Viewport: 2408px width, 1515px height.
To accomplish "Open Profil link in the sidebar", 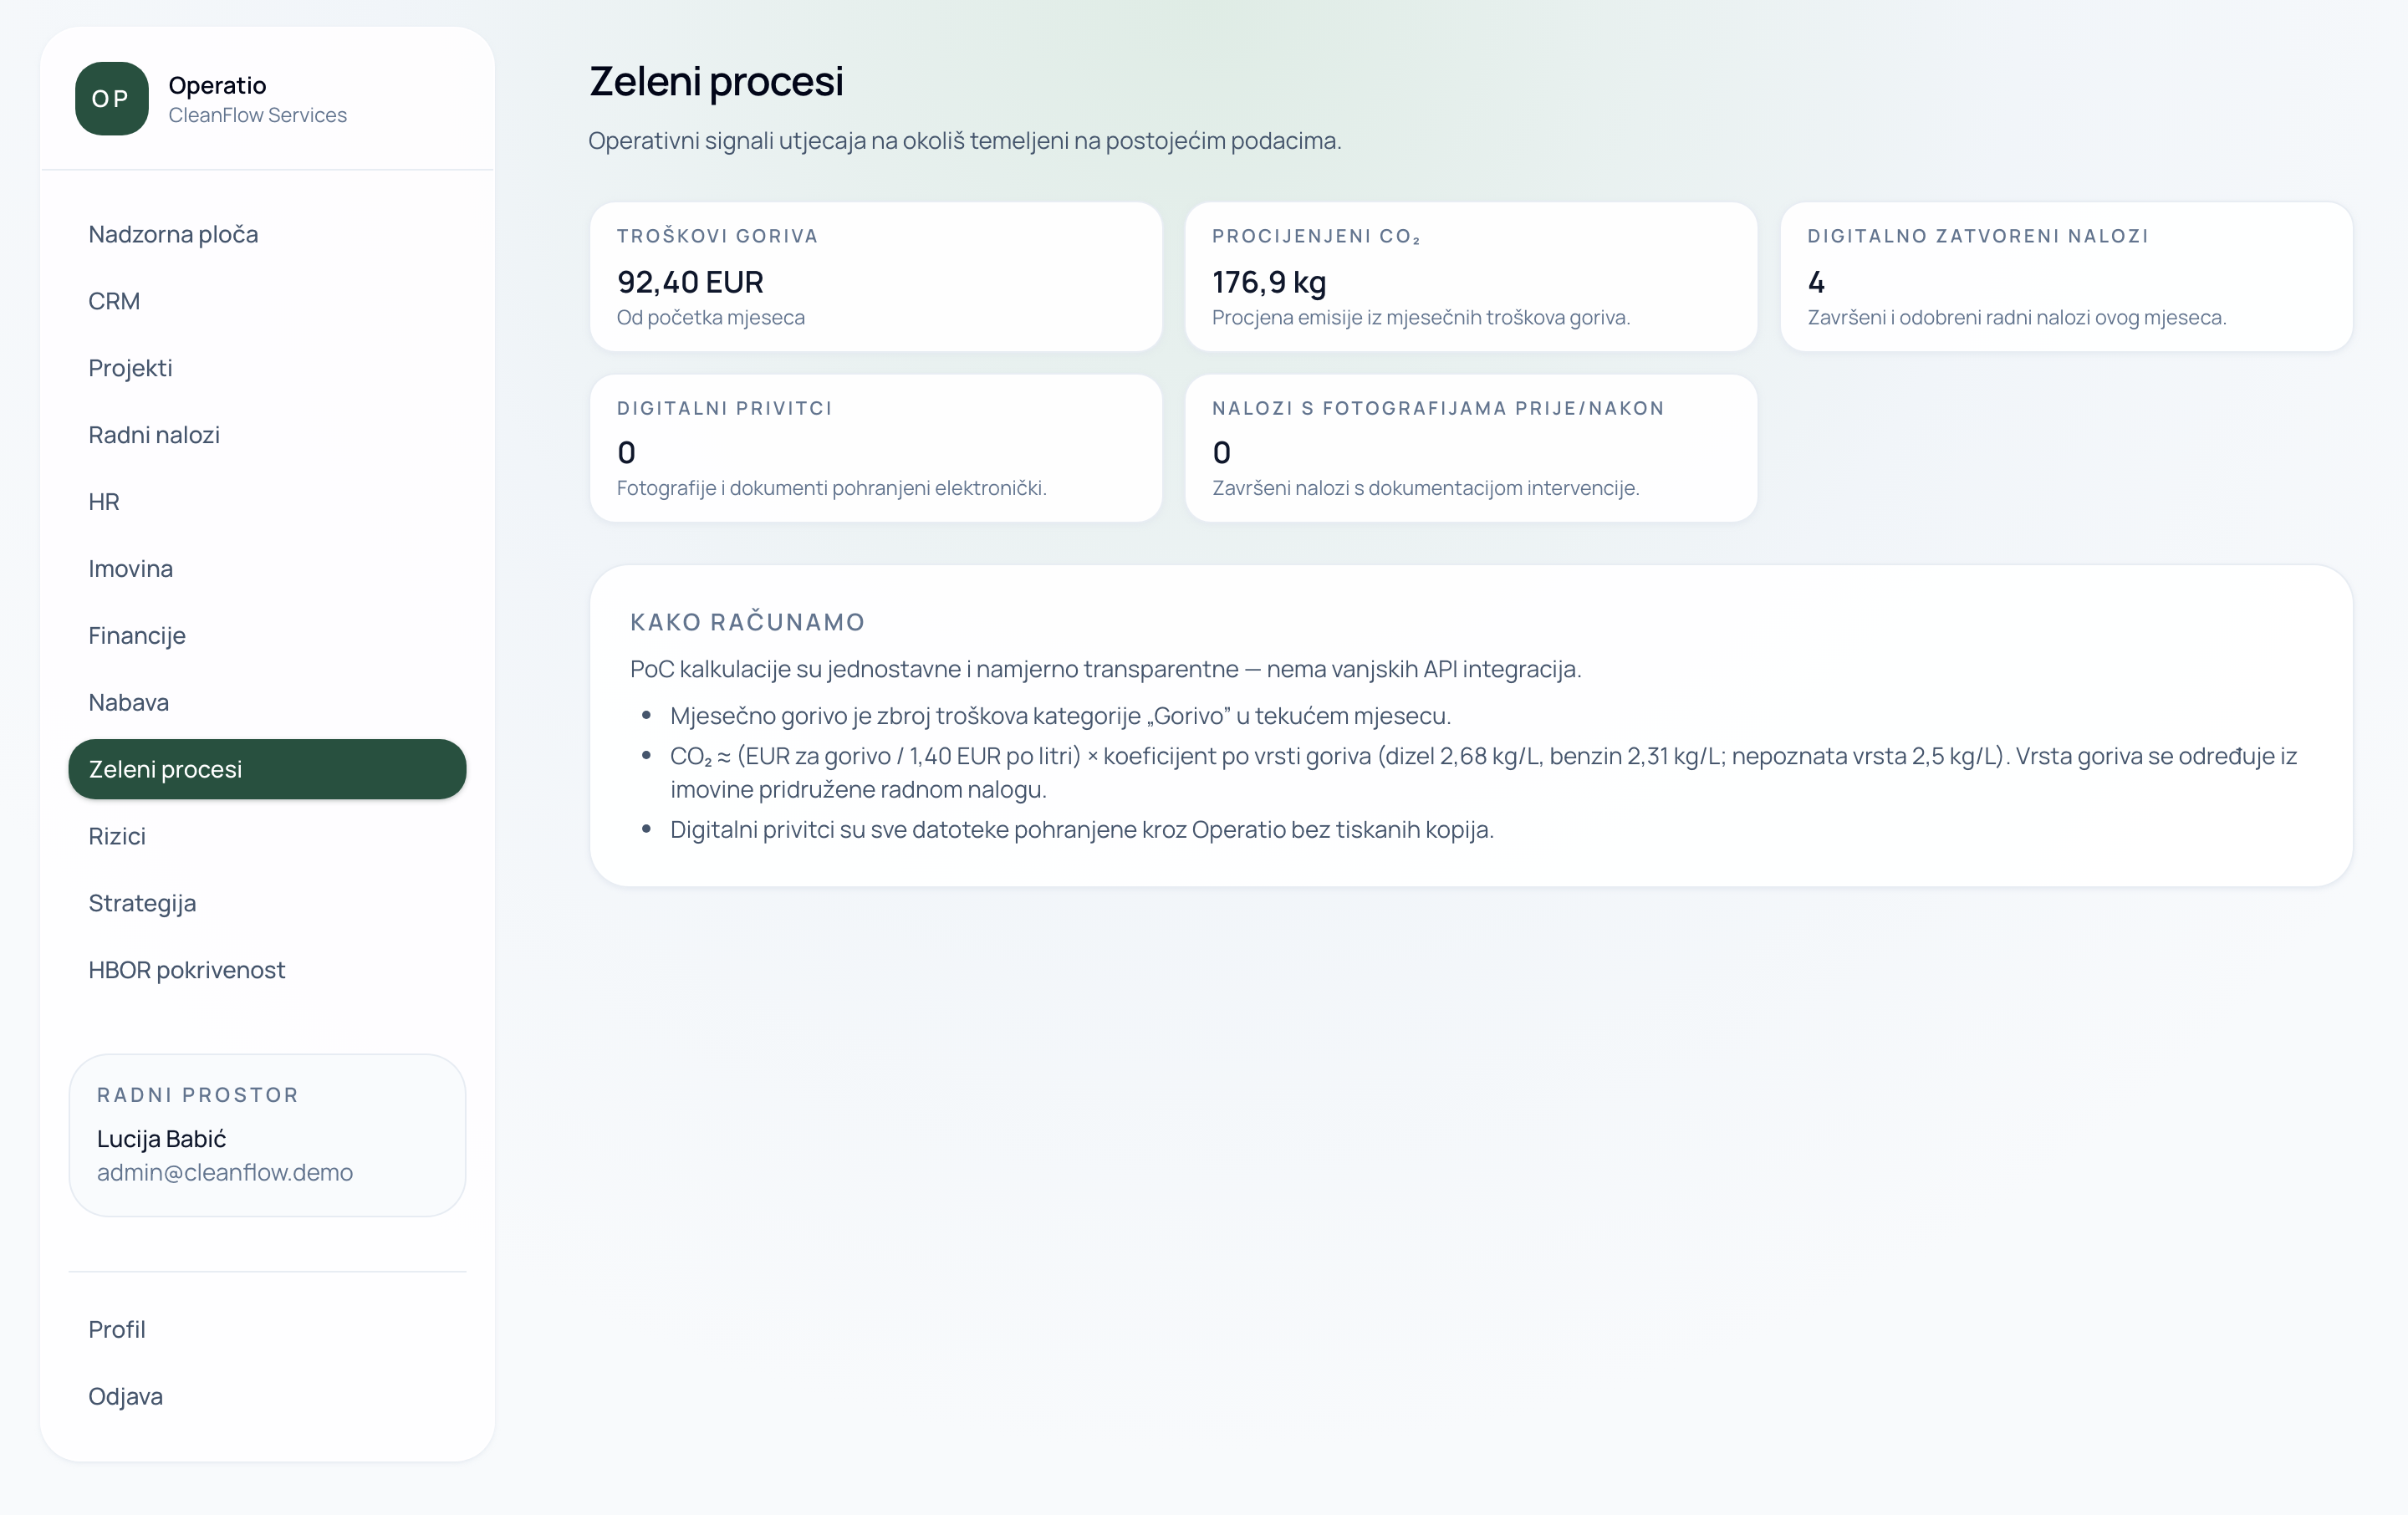I will point(267,1330).
